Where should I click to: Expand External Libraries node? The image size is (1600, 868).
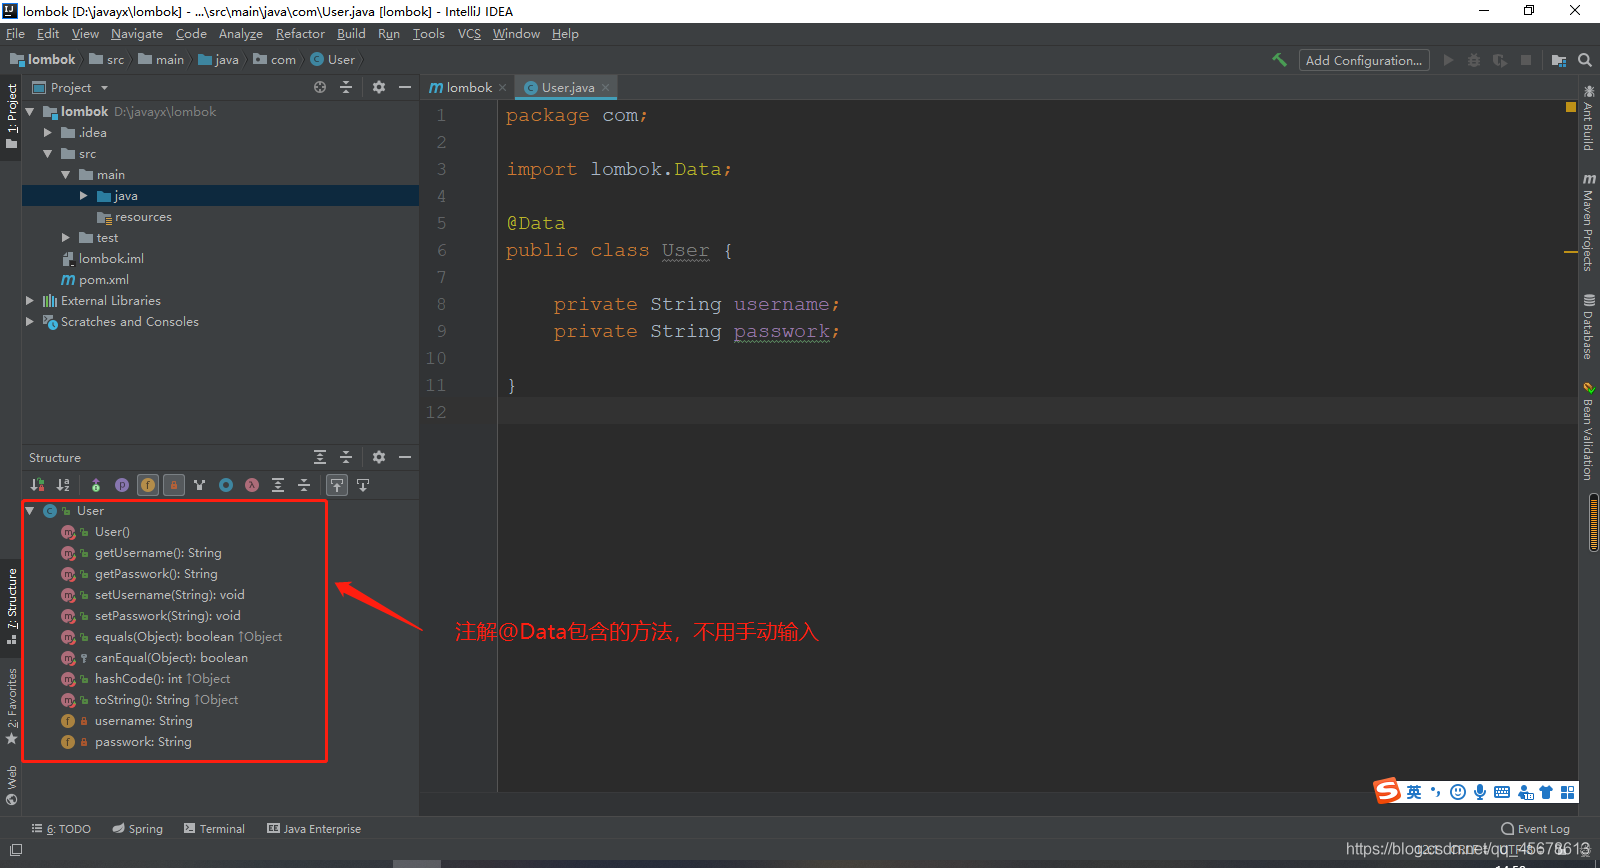pyautogui.click(x=30, y=301)
